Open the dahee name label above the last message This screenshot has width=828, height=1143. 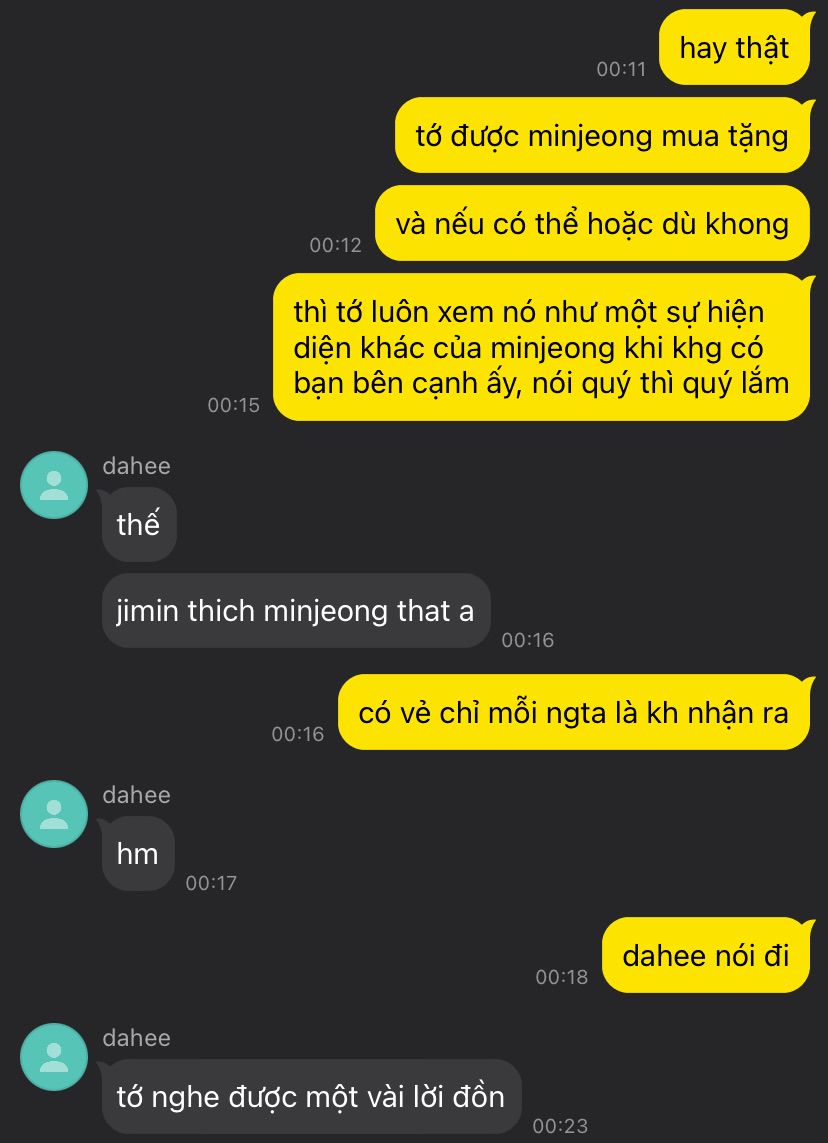tap(136, 1038)
